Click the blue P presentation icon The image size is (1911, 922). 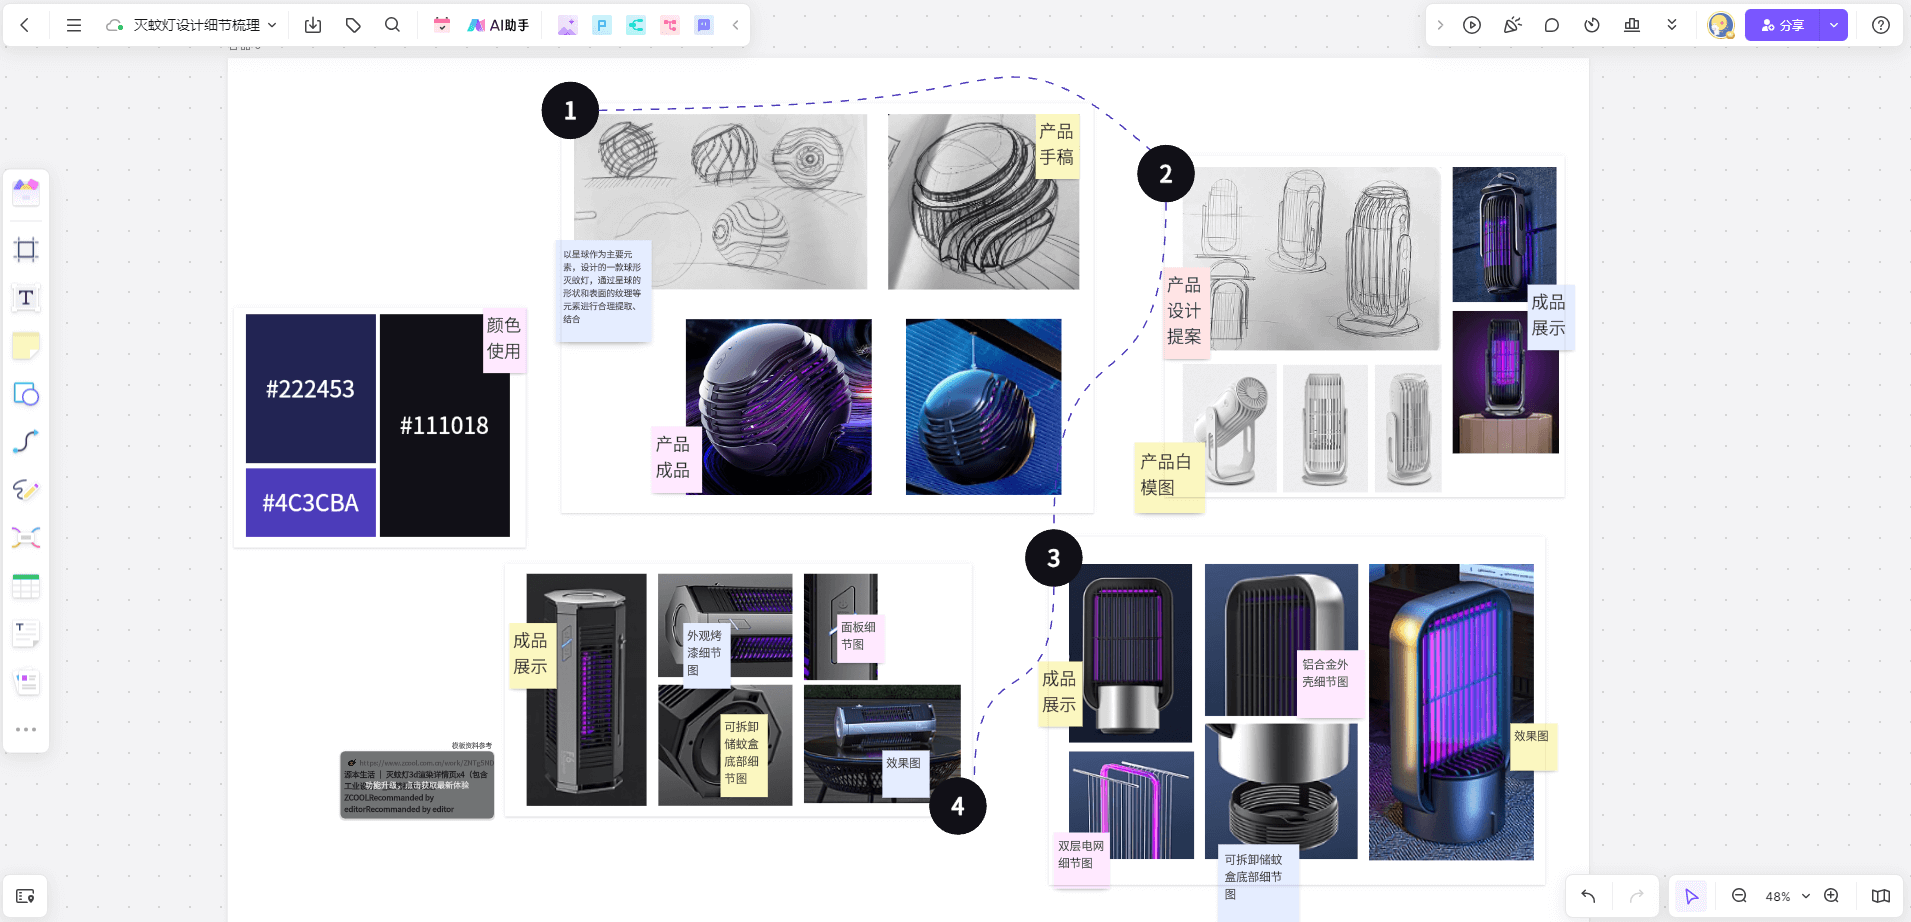601,25
